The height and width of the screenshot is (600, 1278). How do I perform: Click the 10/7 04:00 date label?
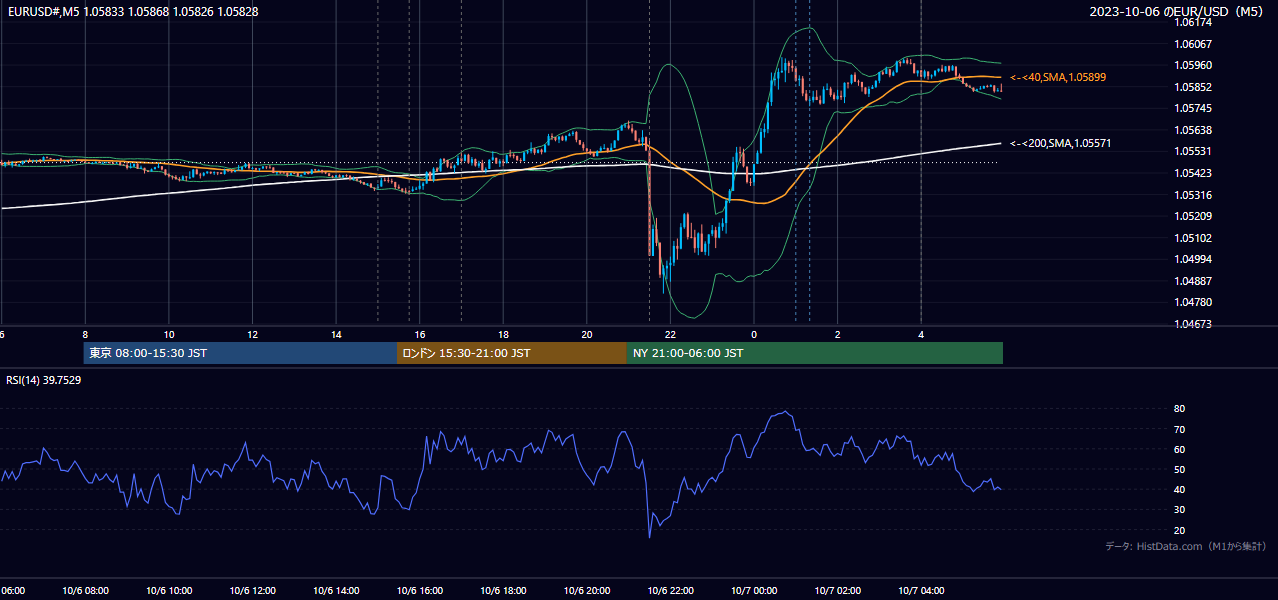click(x=922, y=591)
